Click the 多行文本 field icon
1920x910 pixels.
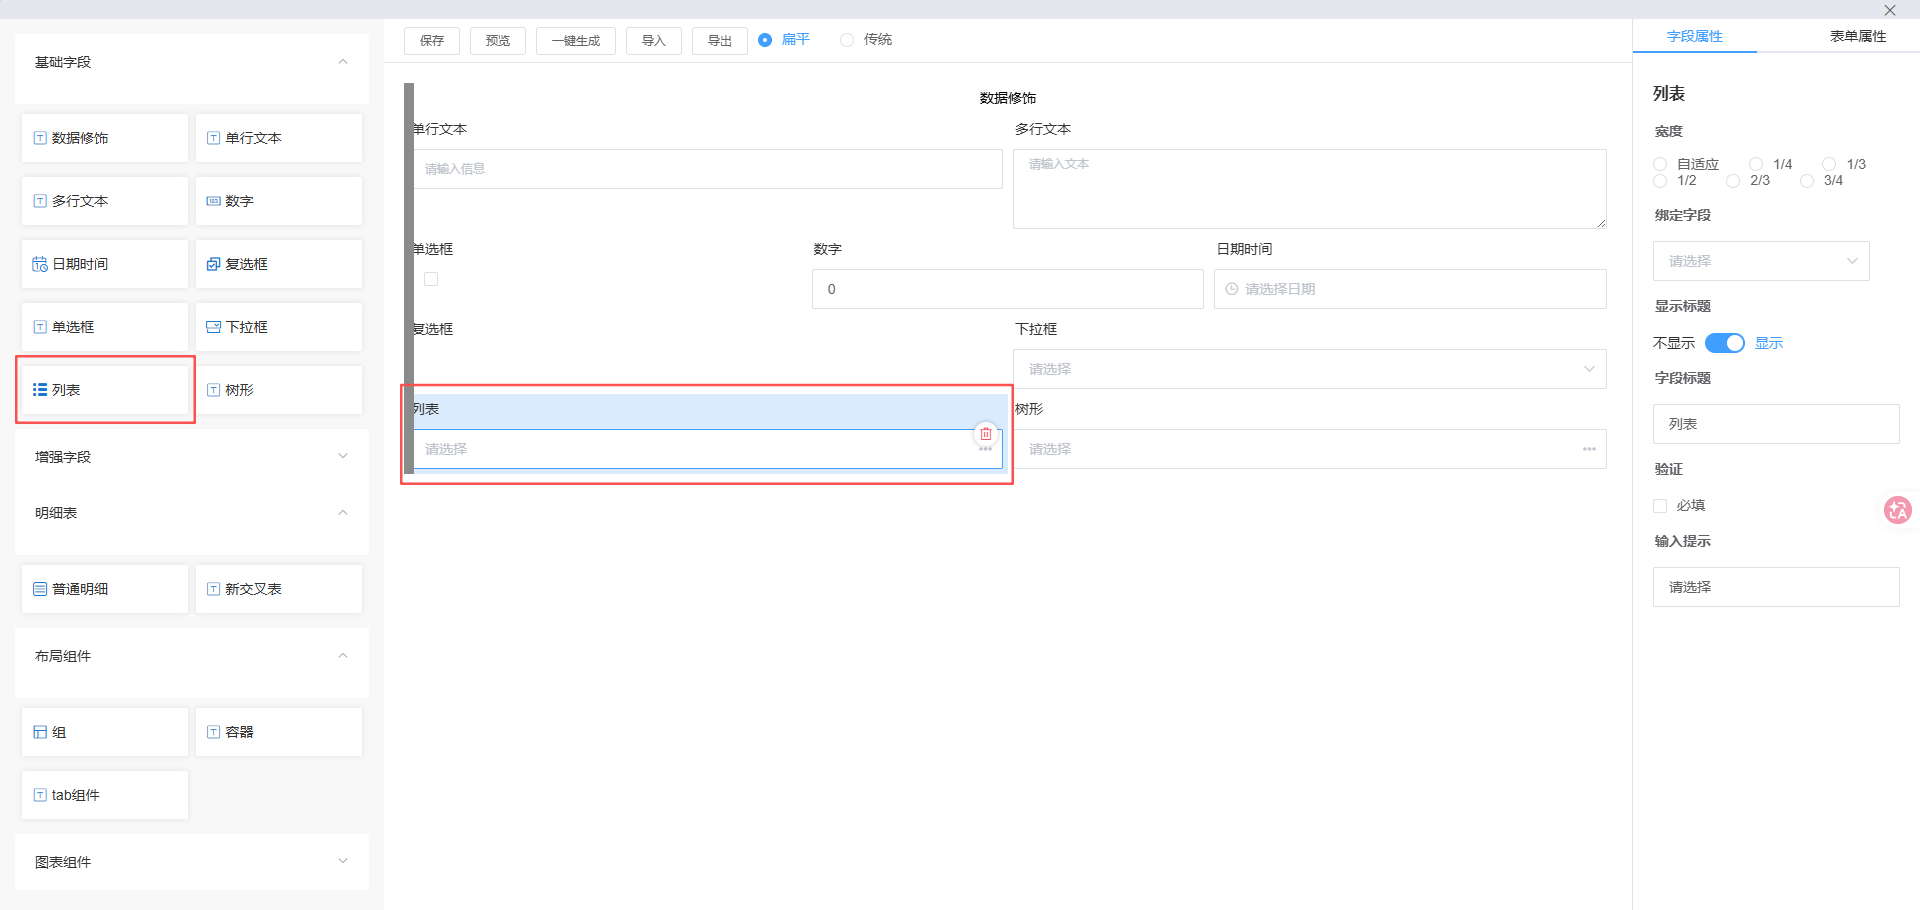pos(40,201)
